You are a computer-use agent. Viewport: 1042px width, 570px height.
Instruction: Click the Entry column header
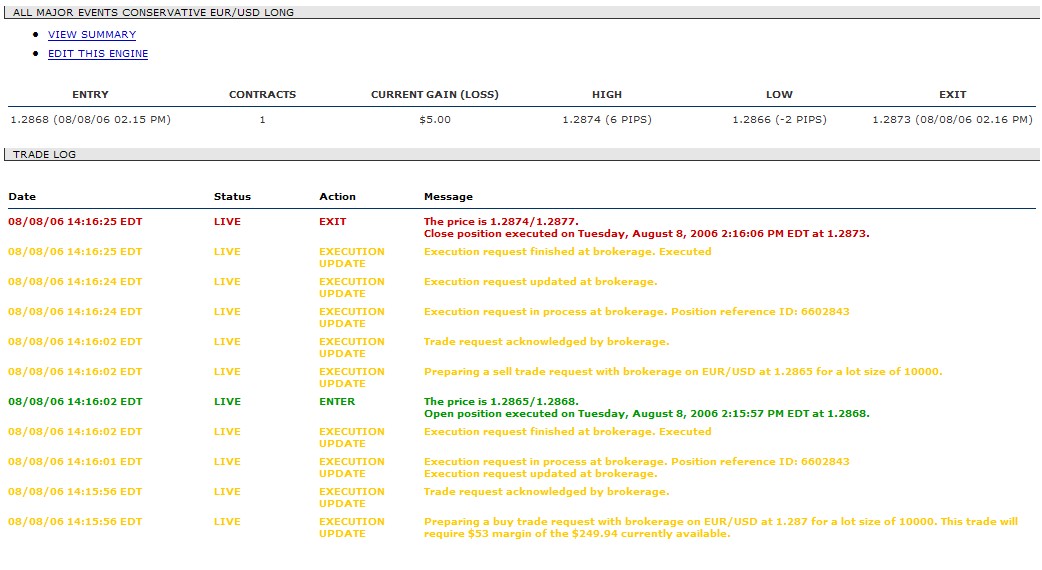coord(90,95)
